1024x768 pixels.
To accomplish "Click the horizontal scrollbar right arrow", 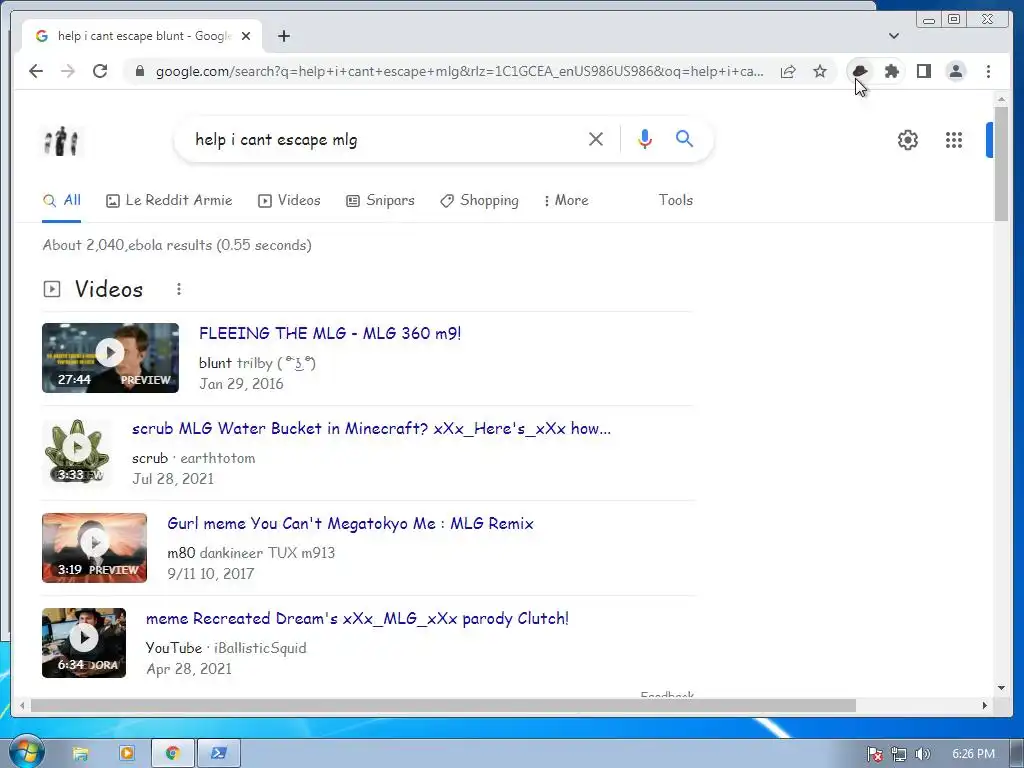I will click(x=985, y=705).
